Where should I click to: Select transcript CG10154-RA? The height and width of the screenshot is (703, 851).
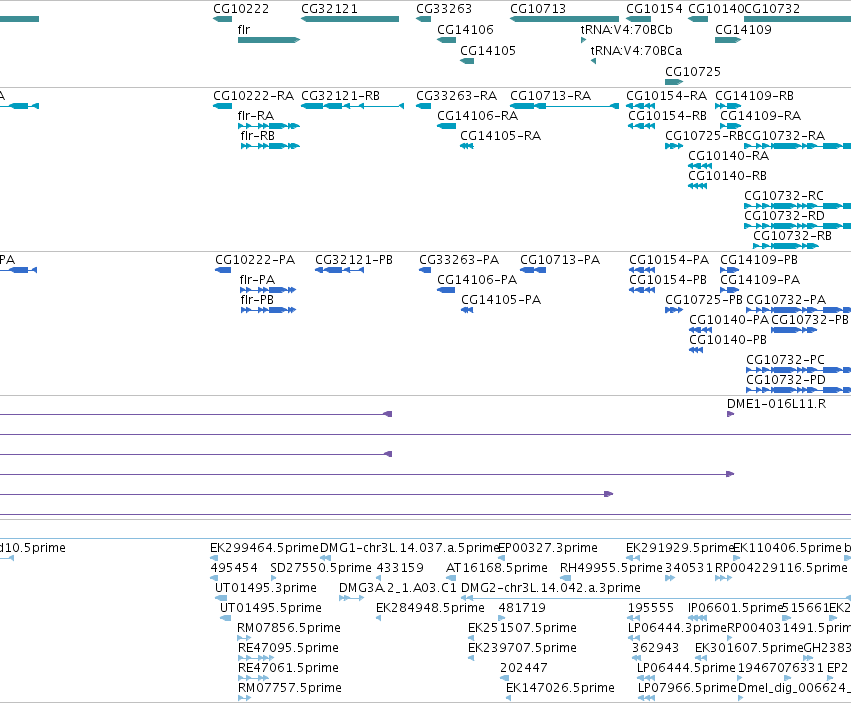(666, 96)
